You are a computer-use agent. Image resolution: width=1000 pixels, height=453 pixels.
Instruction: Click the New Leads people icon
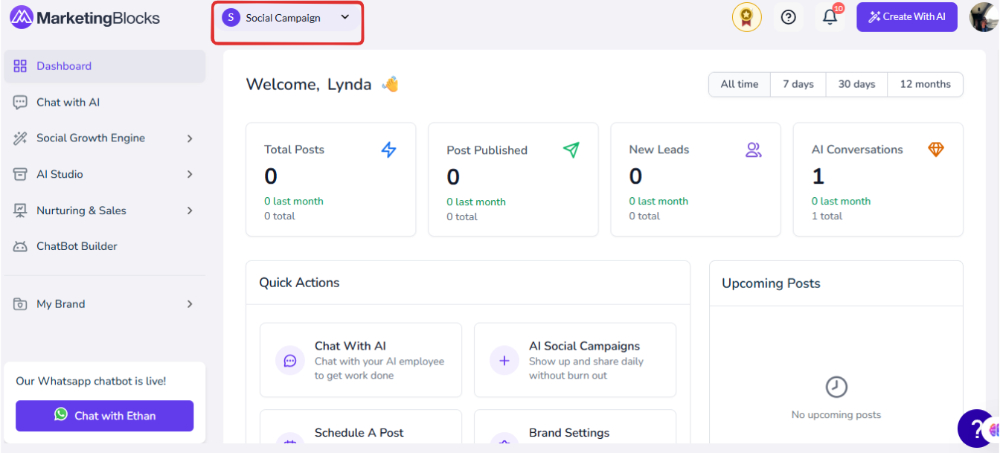tap(754, 150)
